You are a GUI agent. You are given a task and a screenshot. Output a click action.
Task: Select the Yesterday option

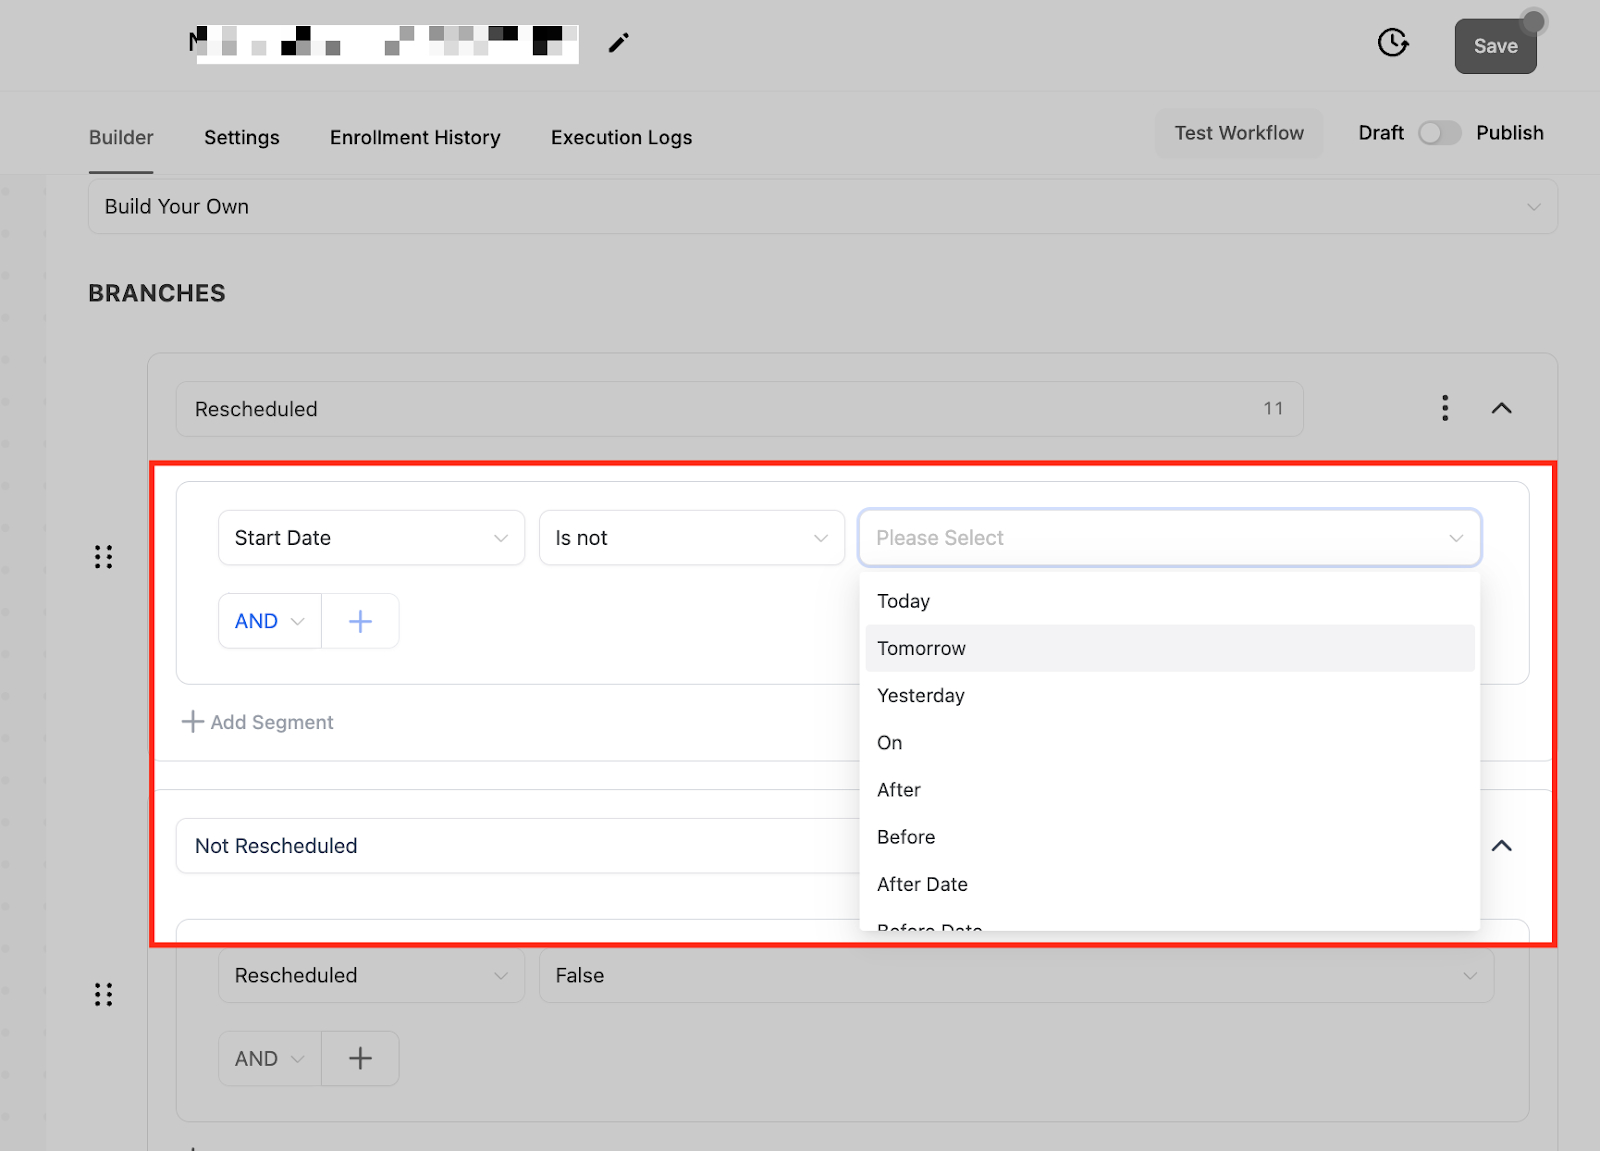click(1169, 695)
